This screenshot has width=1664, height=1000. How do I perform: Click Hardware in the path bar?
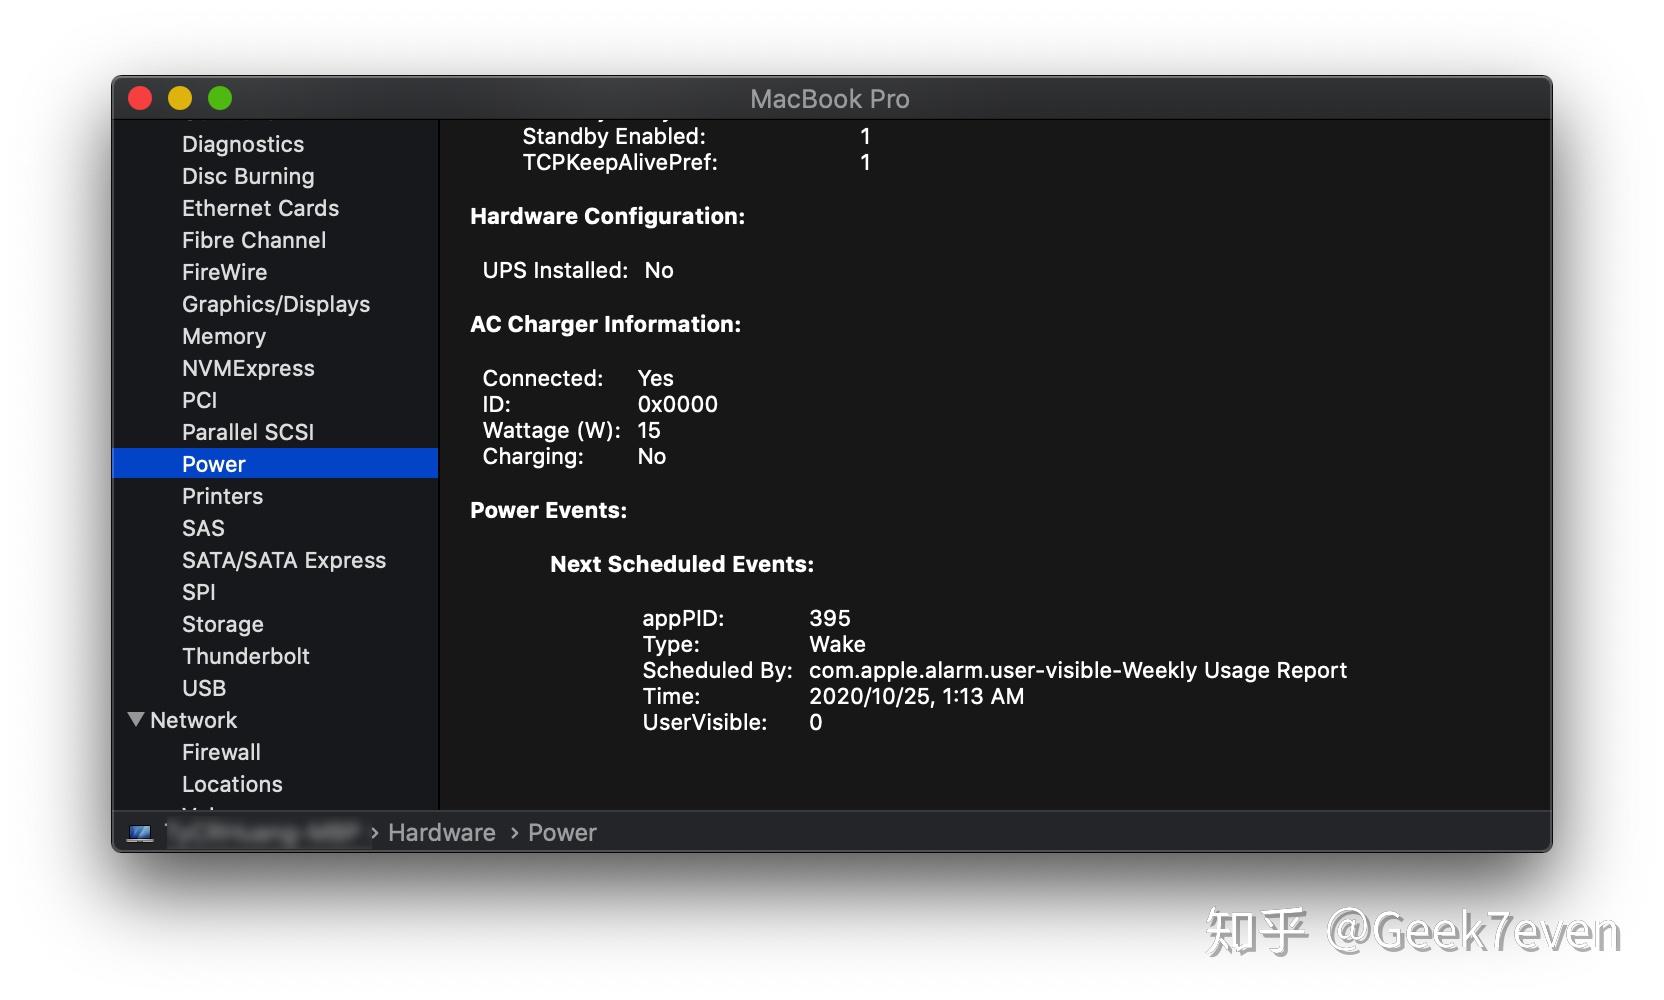[442, 833]
